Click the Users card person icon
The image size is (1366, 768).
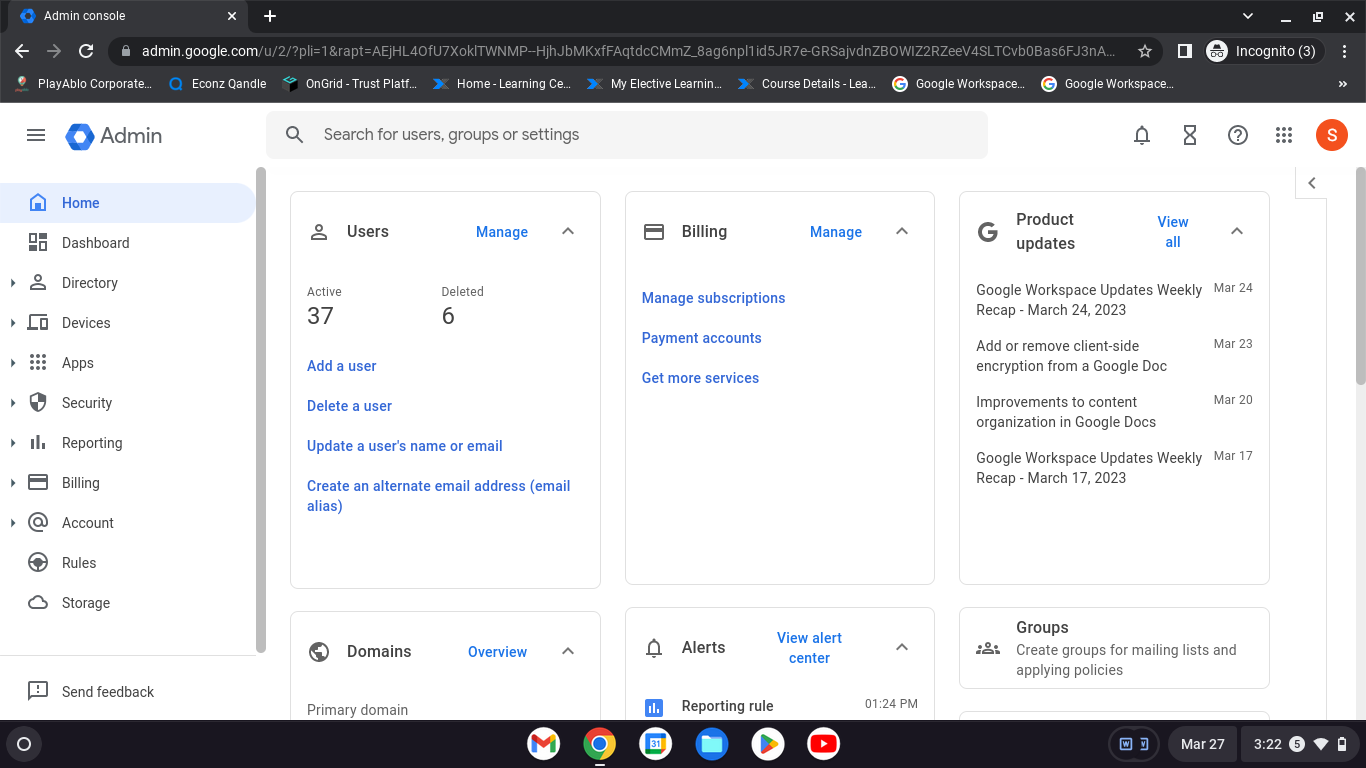point(319,232)
